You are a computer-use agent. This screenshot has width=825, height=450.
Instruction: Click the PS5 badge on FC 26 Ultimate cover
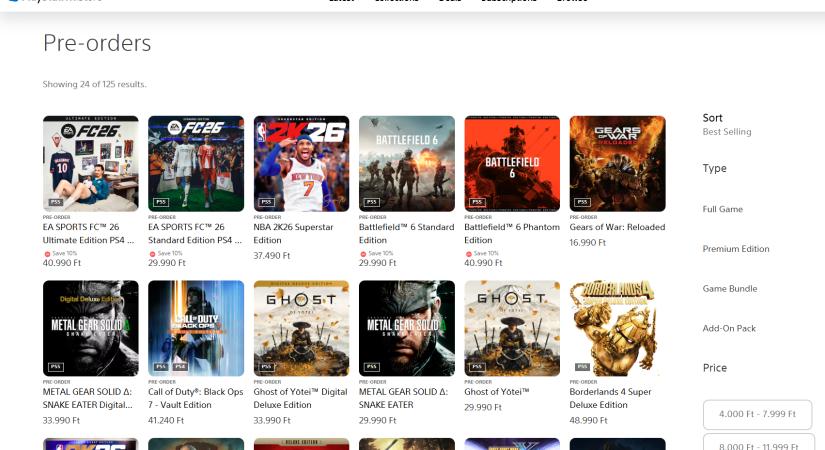pyautogui.click(x=56, y=202)
